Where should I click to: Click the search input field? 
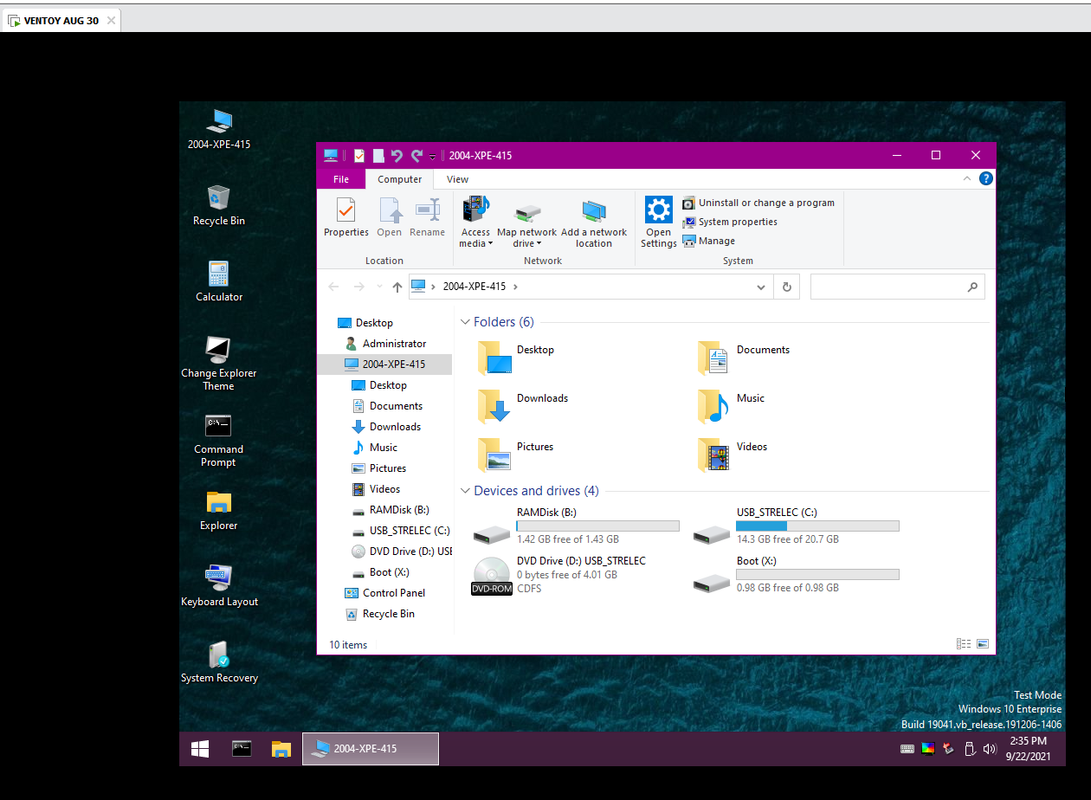897,287
